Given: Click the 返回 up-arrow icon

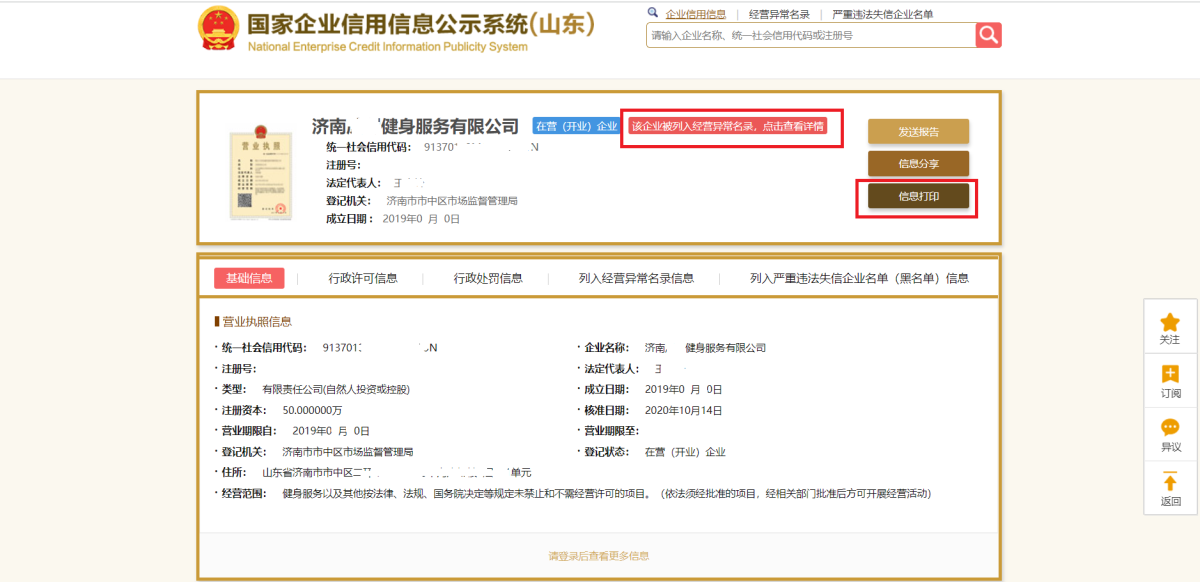Looking at the screenshot, I should [x=1169, y=483].
